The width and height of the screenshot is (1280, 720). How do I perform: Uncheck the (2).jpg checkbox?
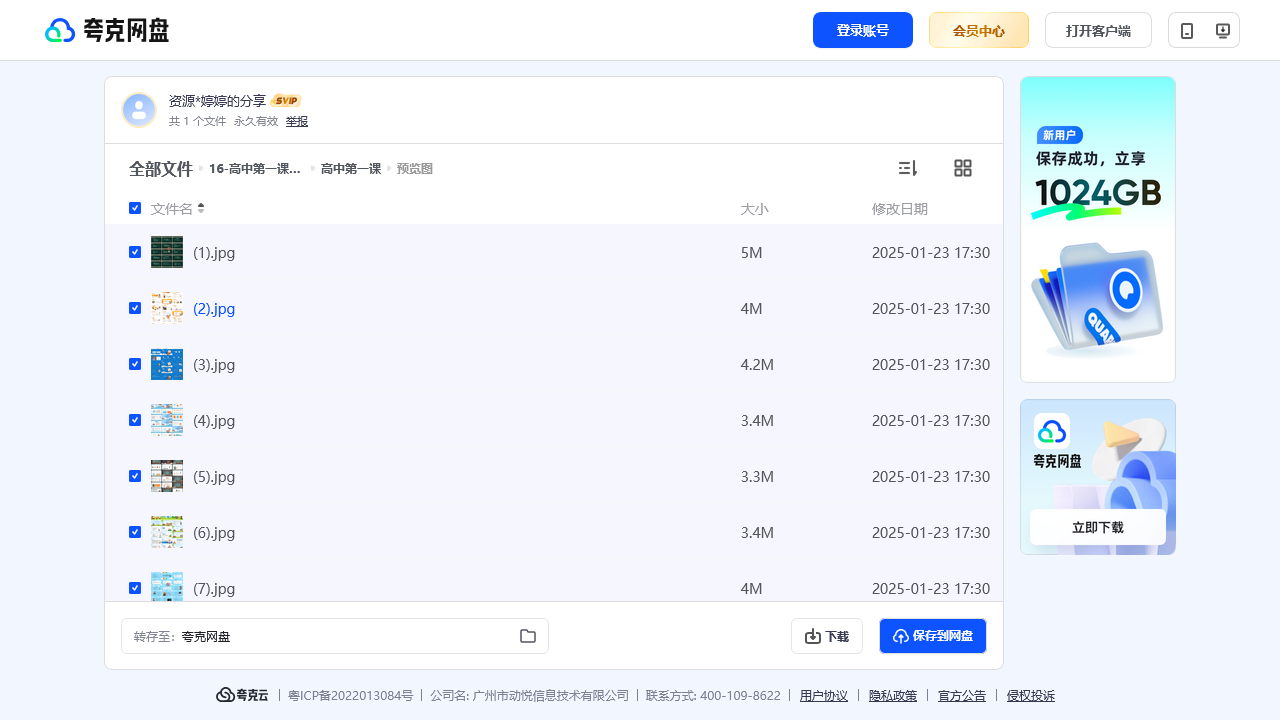[x=135, y=308]
